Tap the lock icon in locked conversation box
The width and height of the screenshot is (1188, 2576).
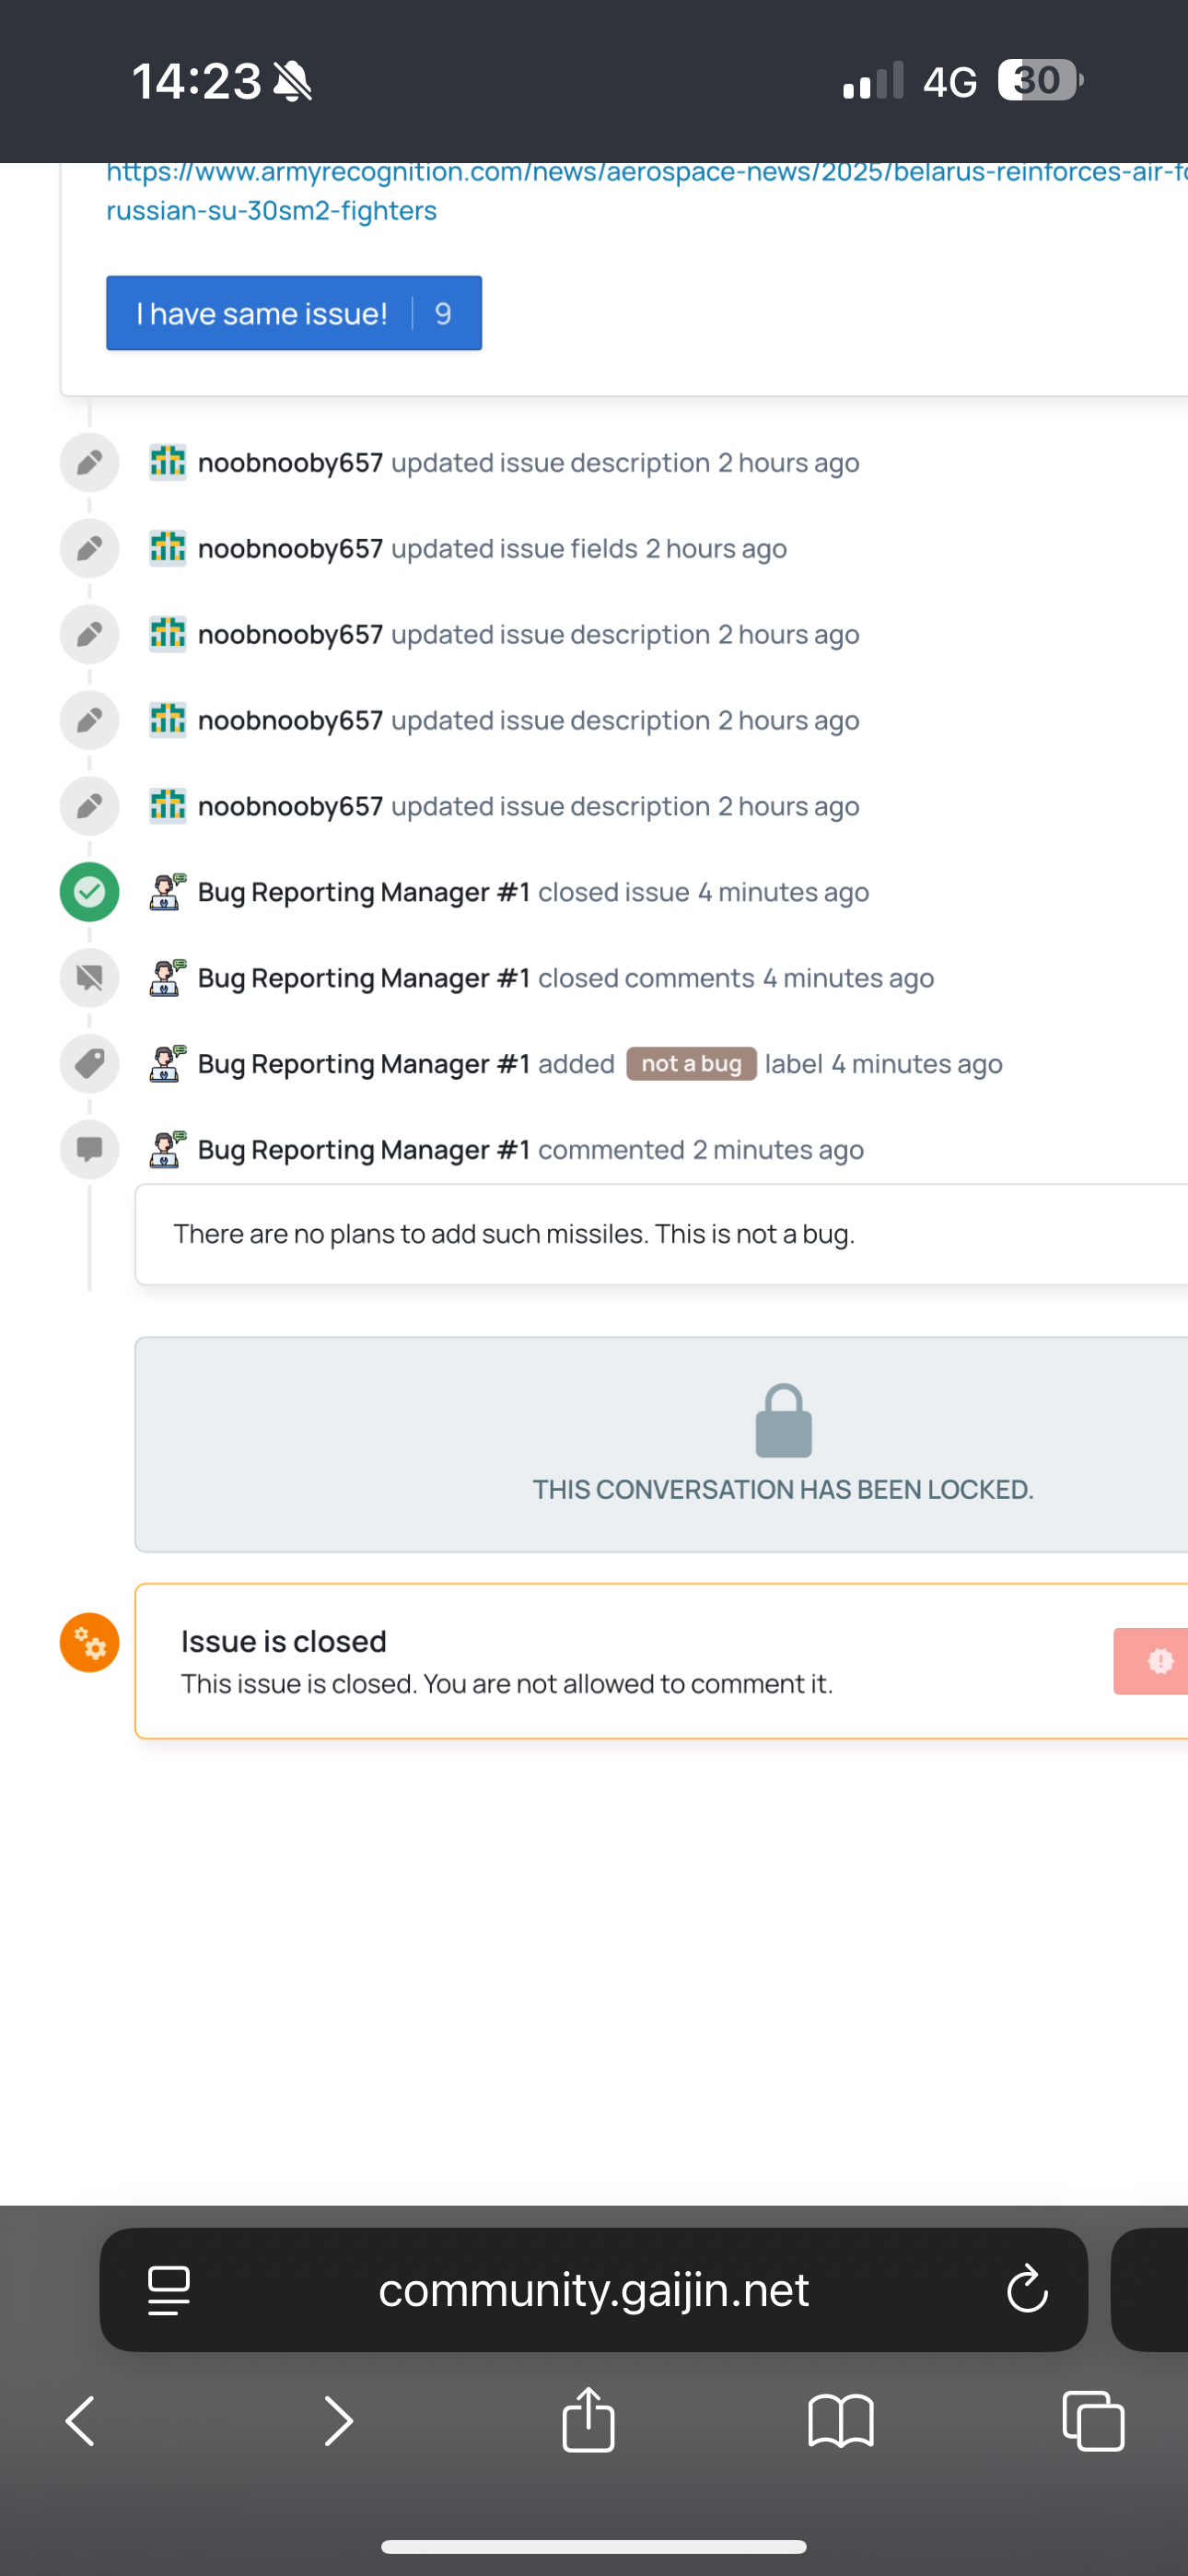tap(783, 1420)
